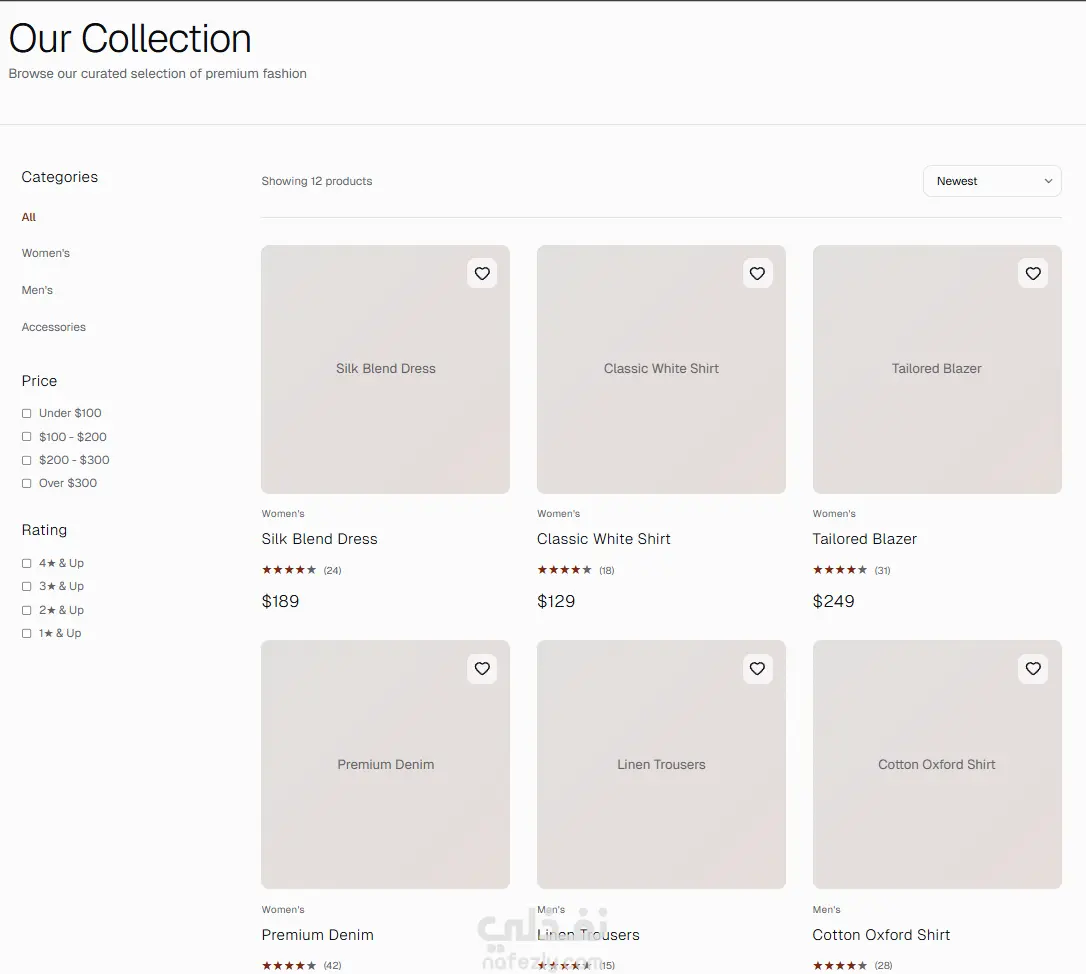Click the $249 price text
1086x974 pixels.
point(833,601)
